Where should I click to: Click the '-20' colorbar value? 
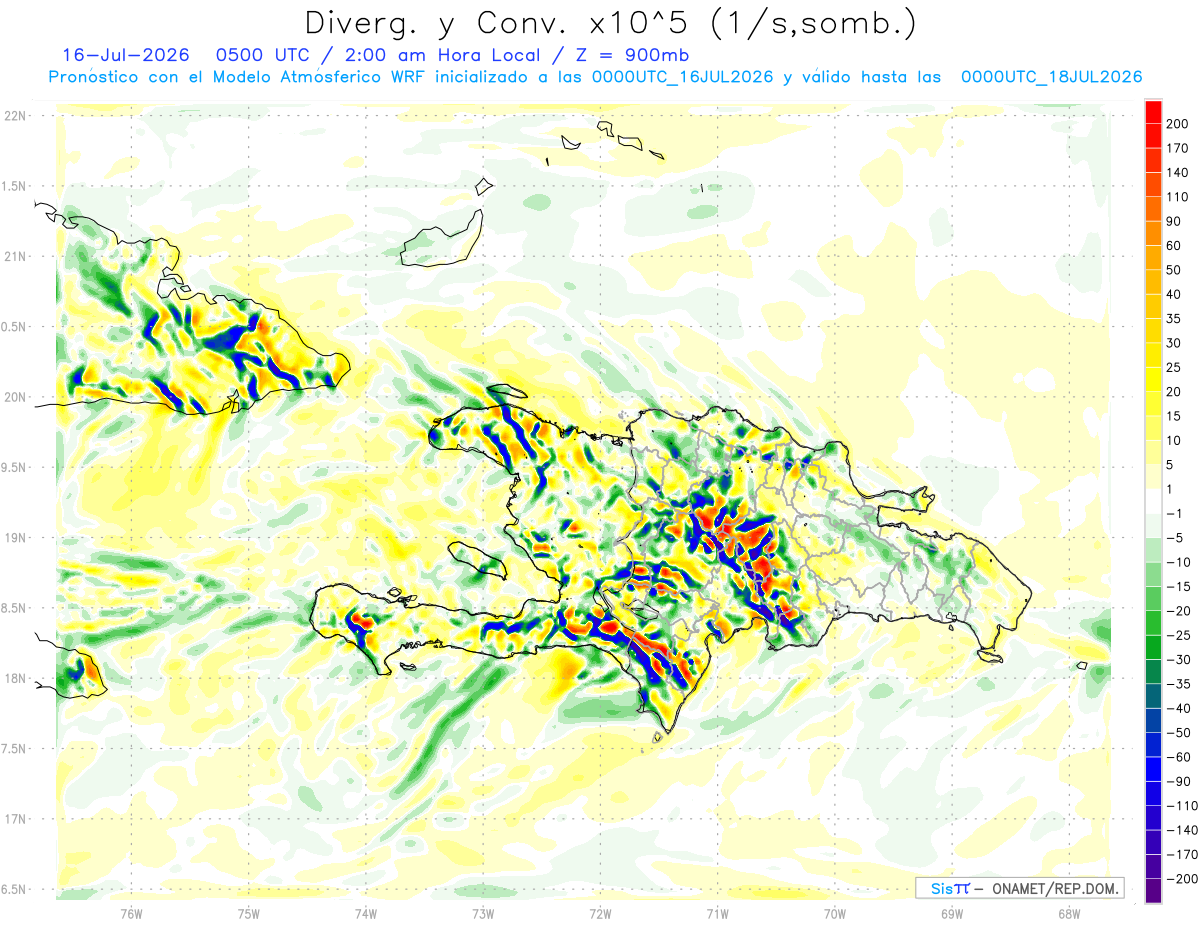[x=1181, y=611]
